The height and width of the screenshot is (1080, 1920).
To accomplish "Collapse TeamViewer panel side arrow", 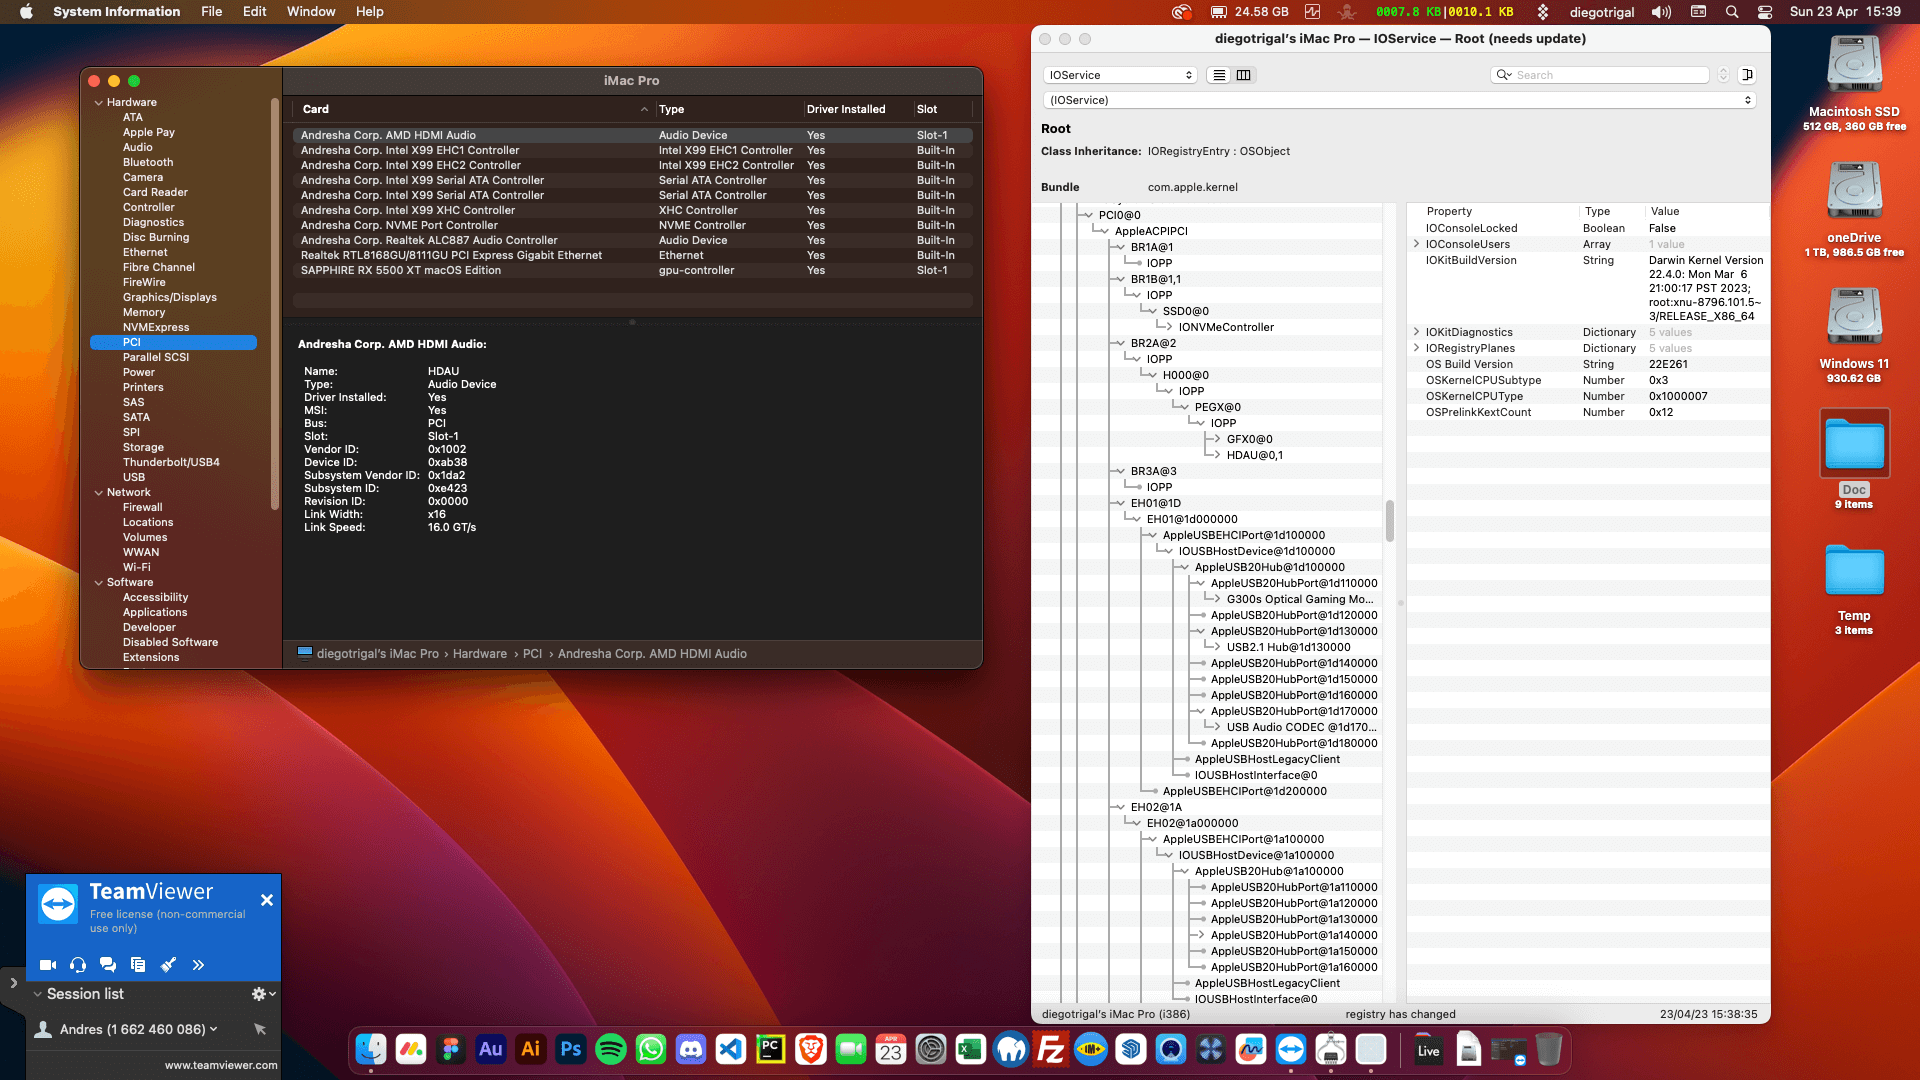I will [x=13, y=984].
